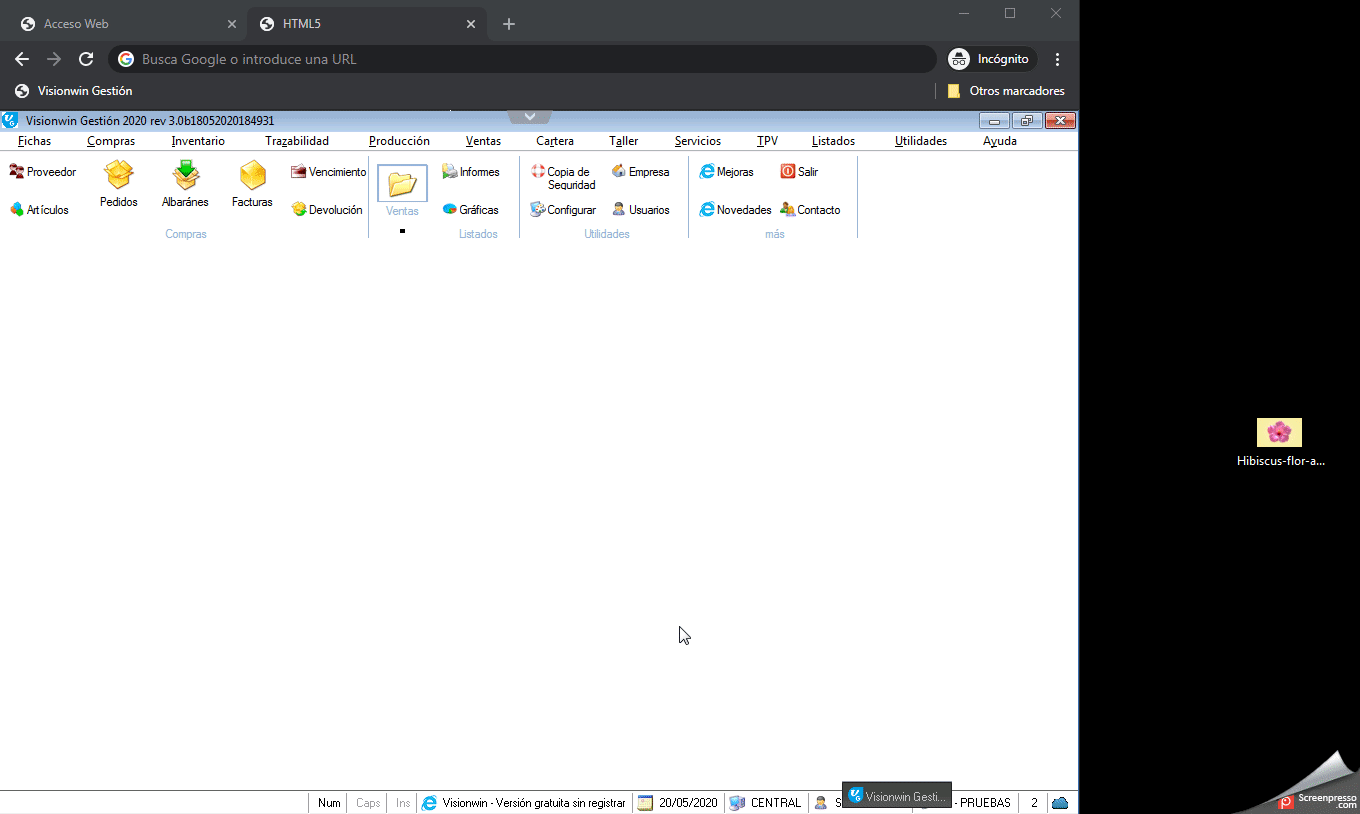
Task: Expand the pull-down chevron above the app title
Action: pyautogui.click(x=530, y=117)
